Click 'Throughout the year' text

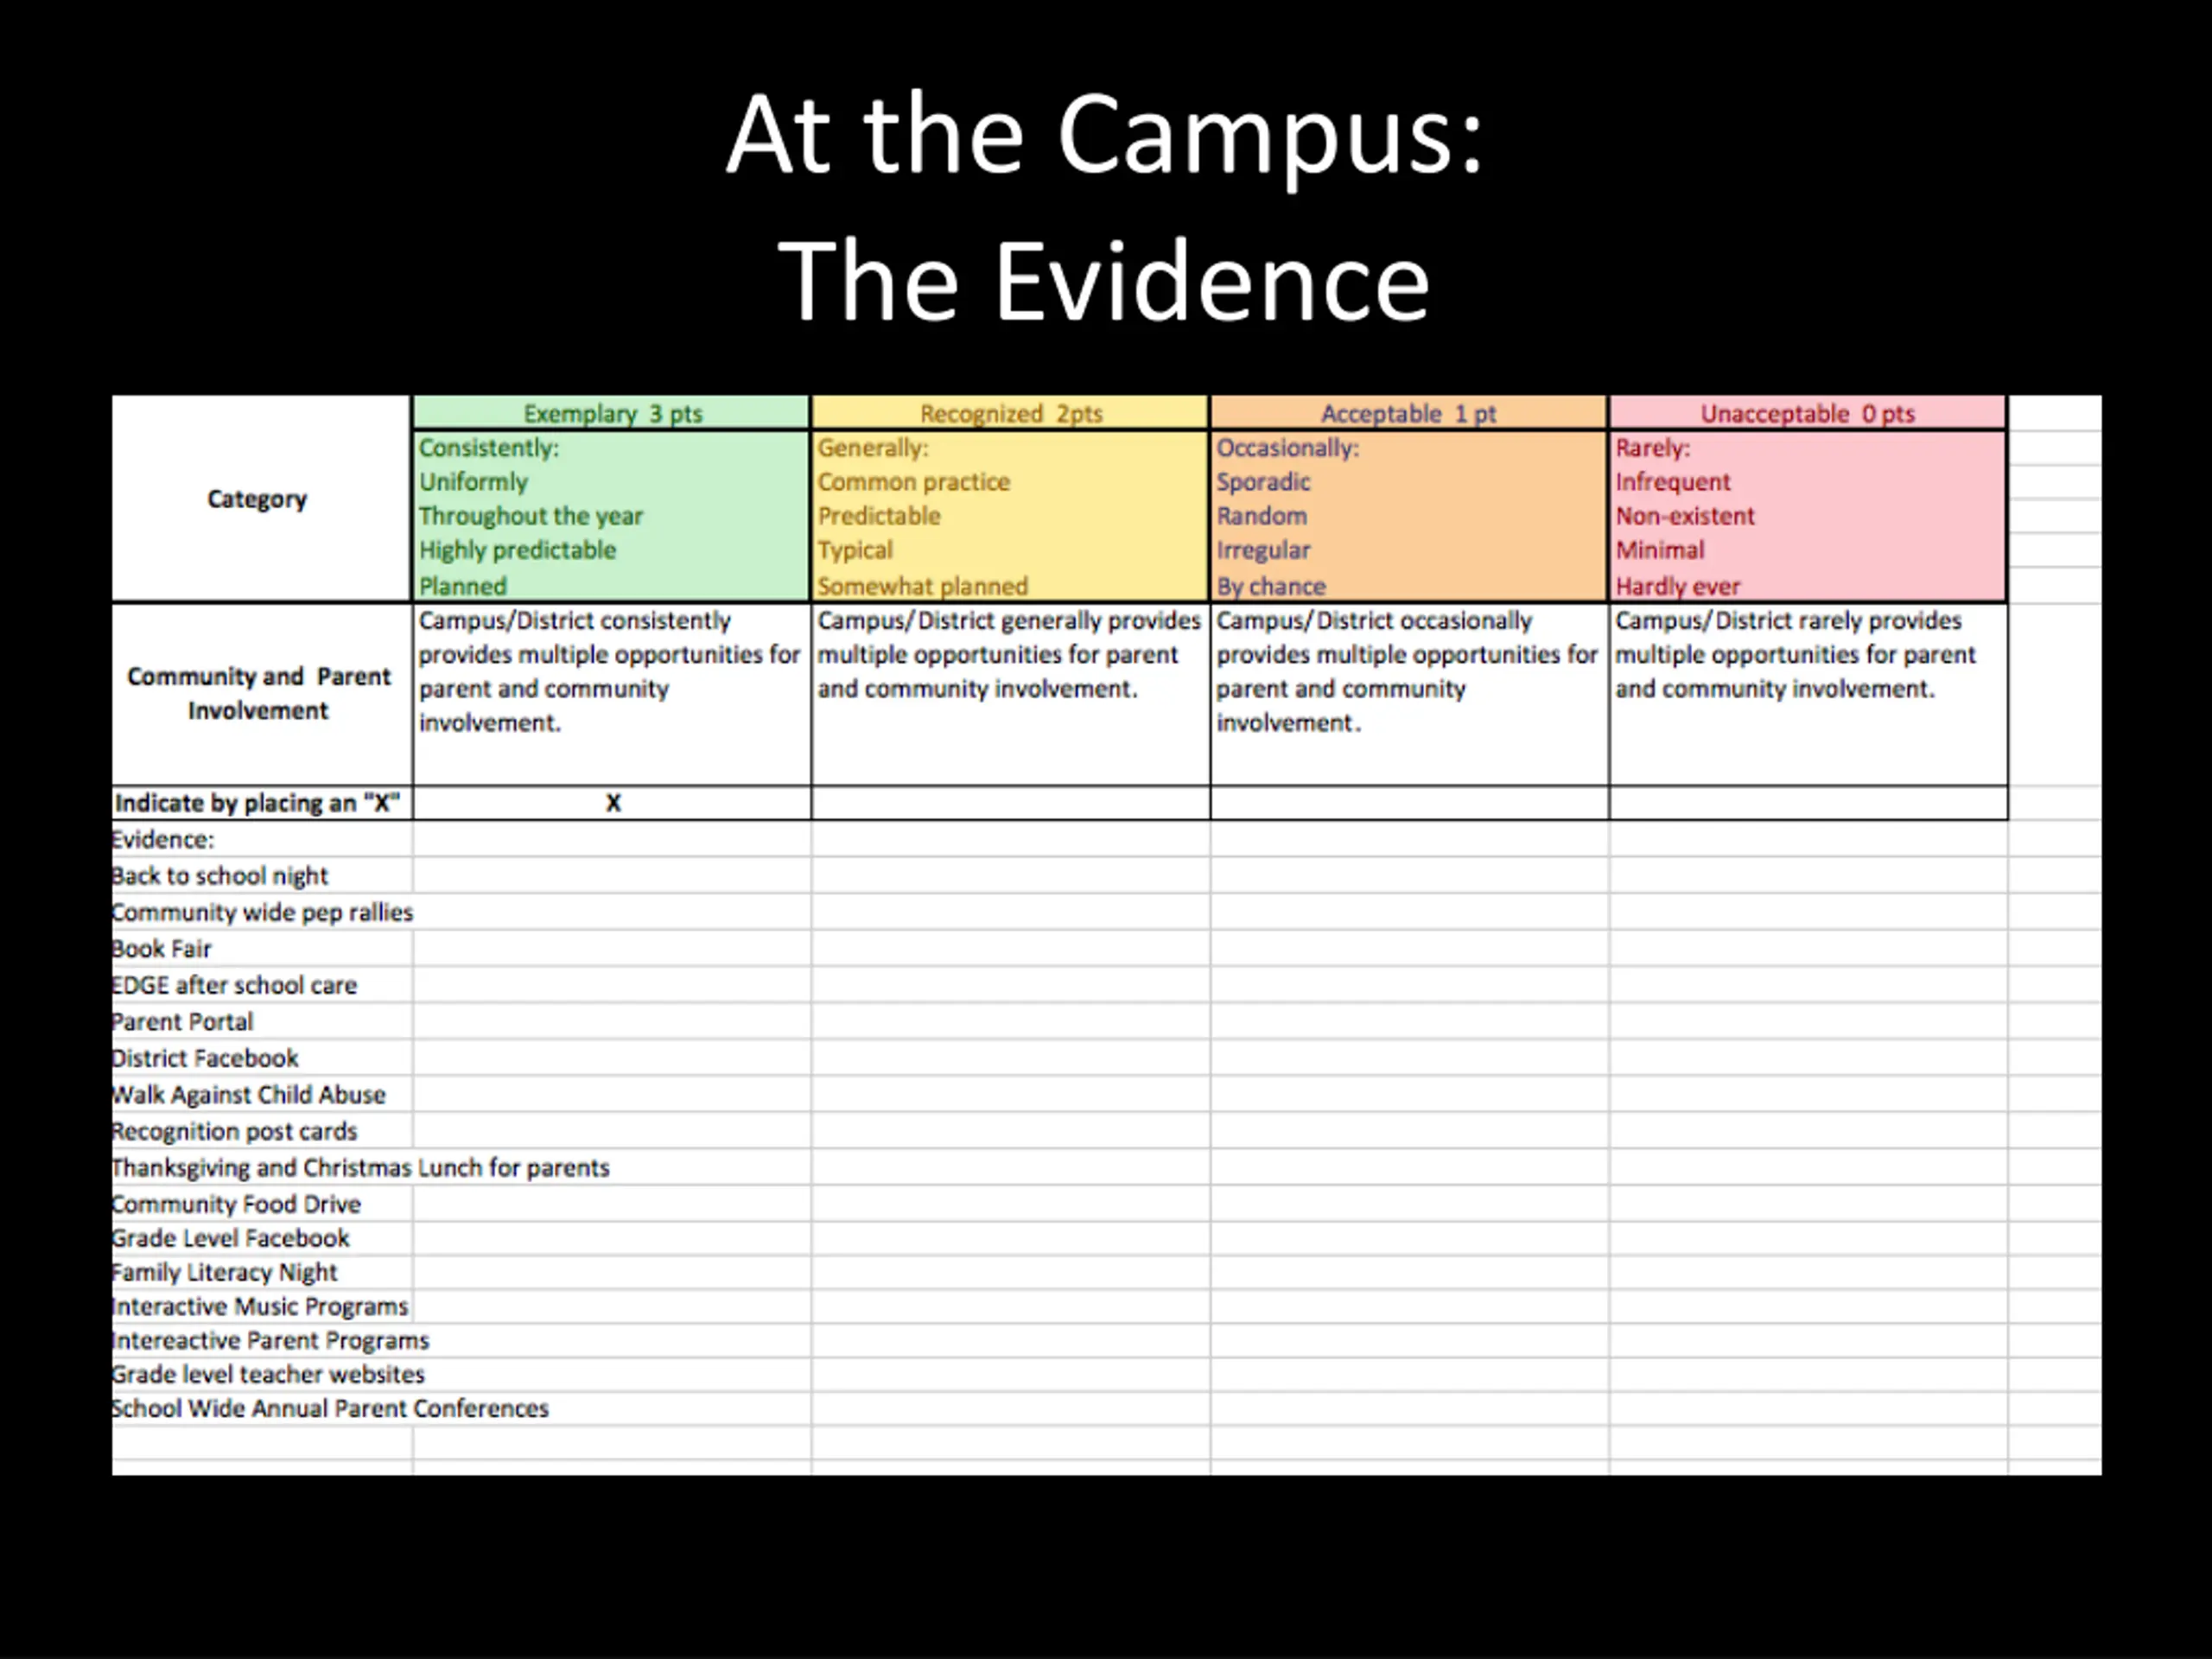pyautogui.click(x=530, y=516)
